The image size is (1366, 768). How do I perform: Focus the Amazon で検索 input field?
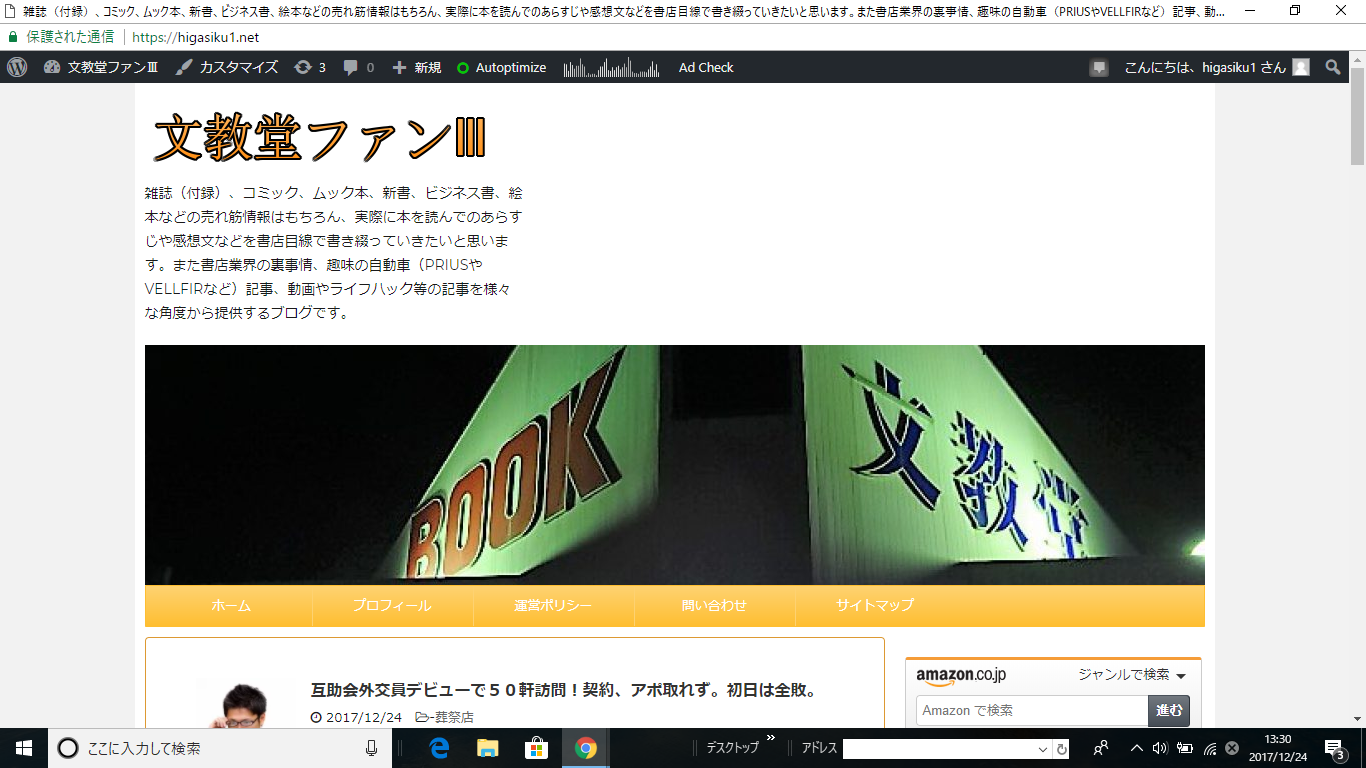pyautogui.click(x=1032, y=710)
